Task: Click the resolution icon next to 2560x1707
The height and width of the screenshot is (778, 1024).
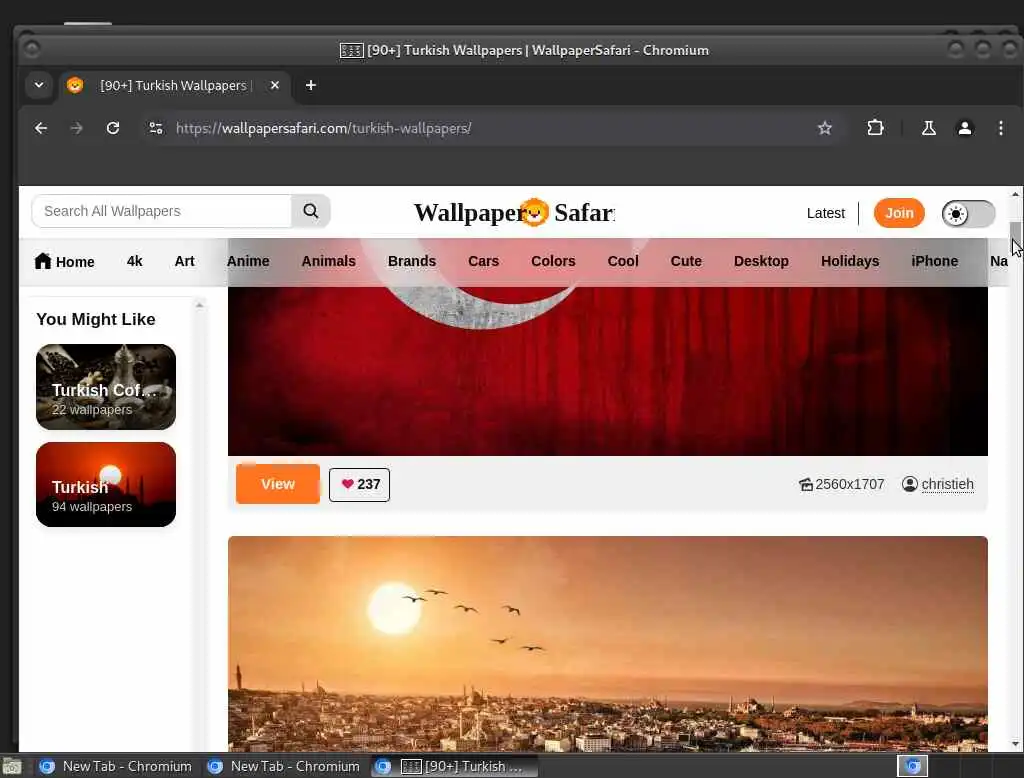Action: (806, 485)
